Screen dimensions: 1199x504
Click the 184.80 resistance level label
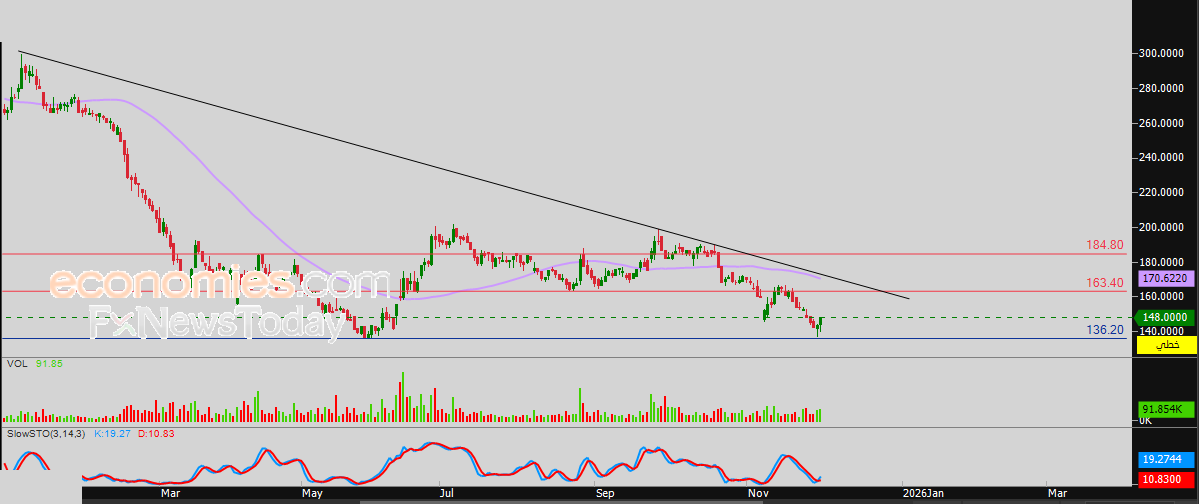(x=1104, y=244)
